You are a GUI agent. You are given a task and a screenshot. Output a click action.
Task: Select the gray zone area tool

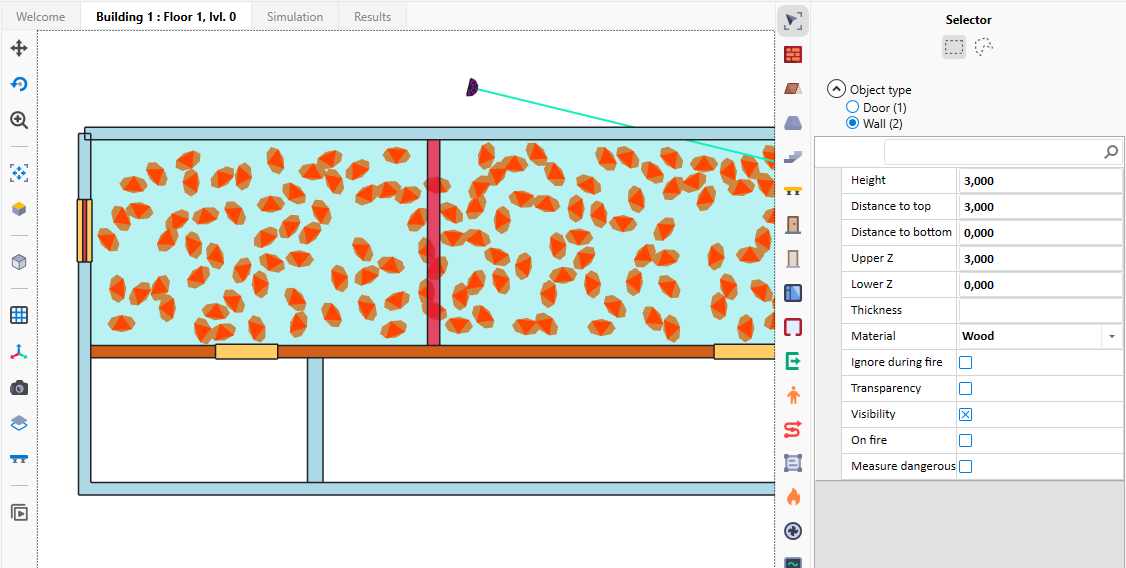[x=793, y=463]
